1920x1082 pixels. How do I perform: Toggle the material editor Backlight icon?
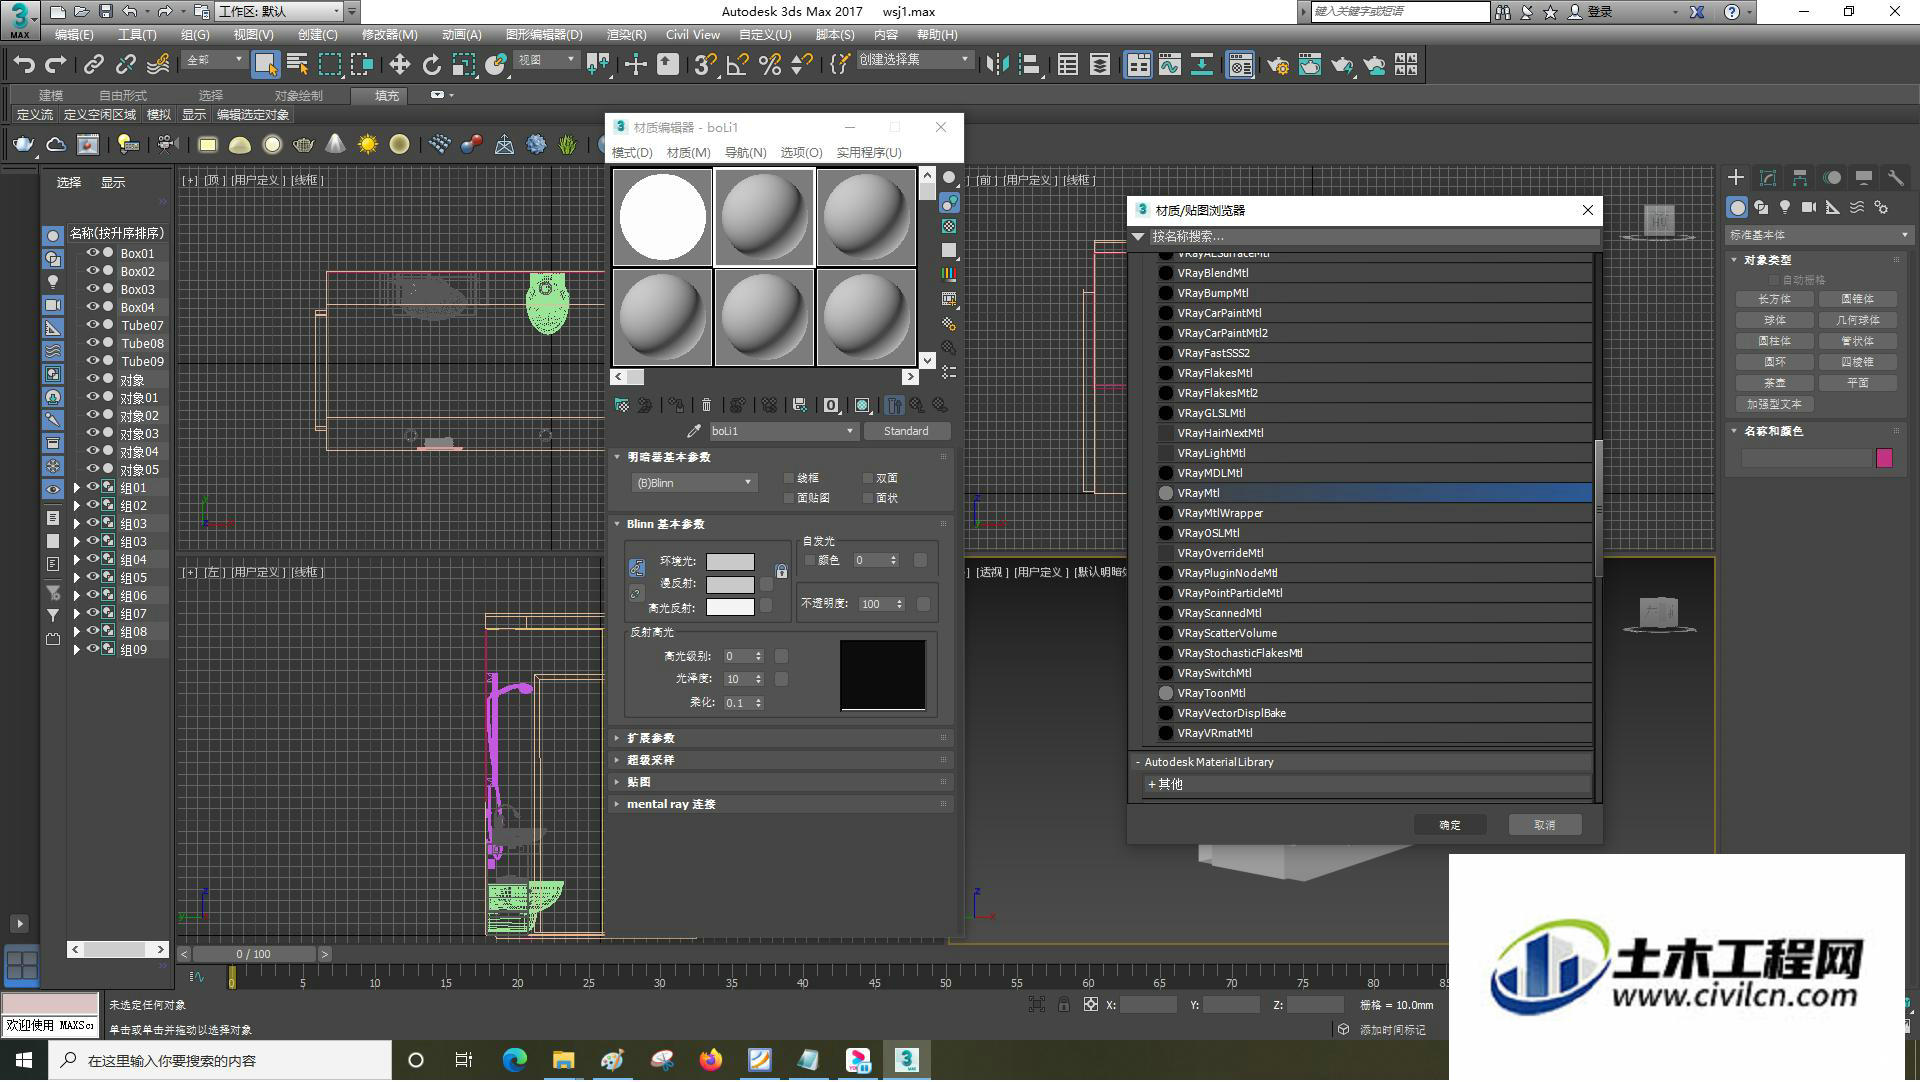coord(949,202)
